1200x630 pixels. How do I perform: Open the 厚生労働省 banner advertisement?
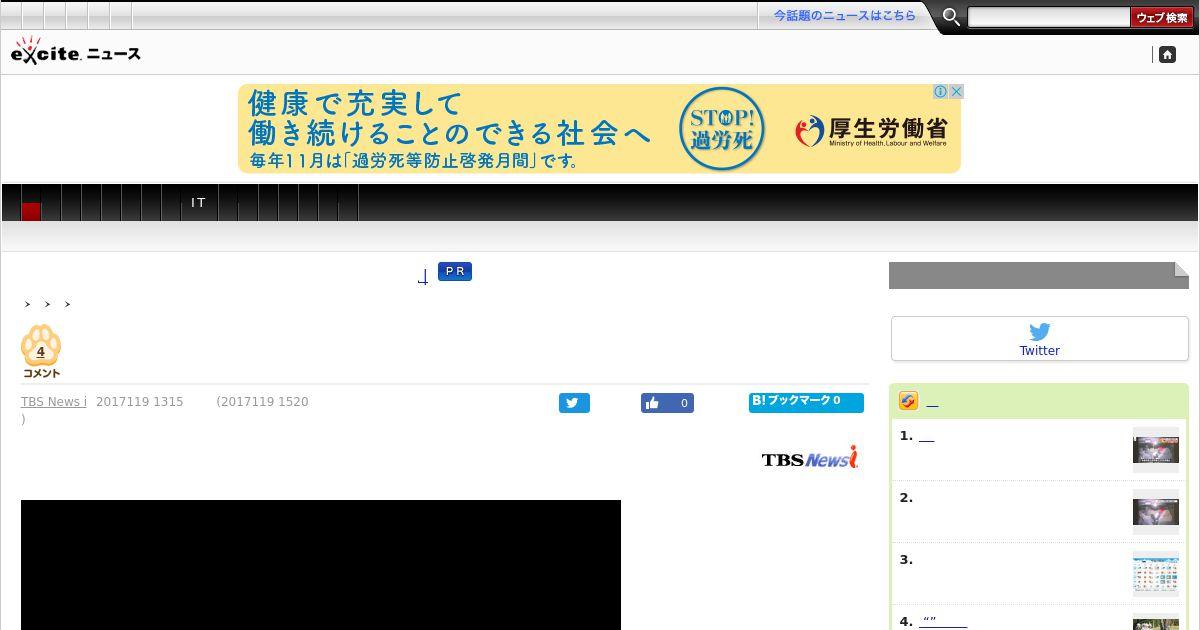coord(599,129)
